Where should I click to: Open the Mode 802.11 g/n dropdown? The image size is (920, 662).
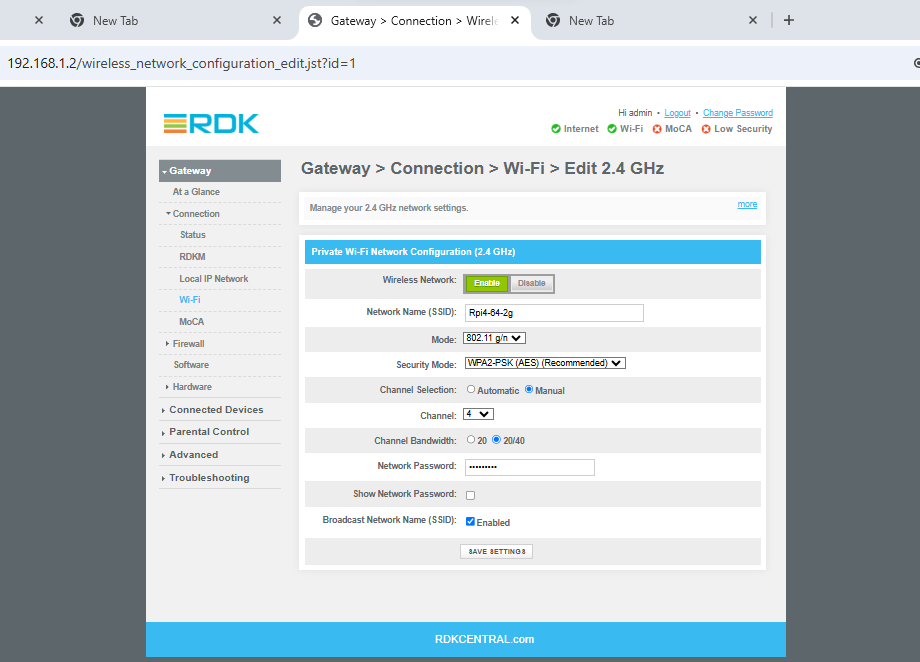pyautogui.click(x=495, y=339)
